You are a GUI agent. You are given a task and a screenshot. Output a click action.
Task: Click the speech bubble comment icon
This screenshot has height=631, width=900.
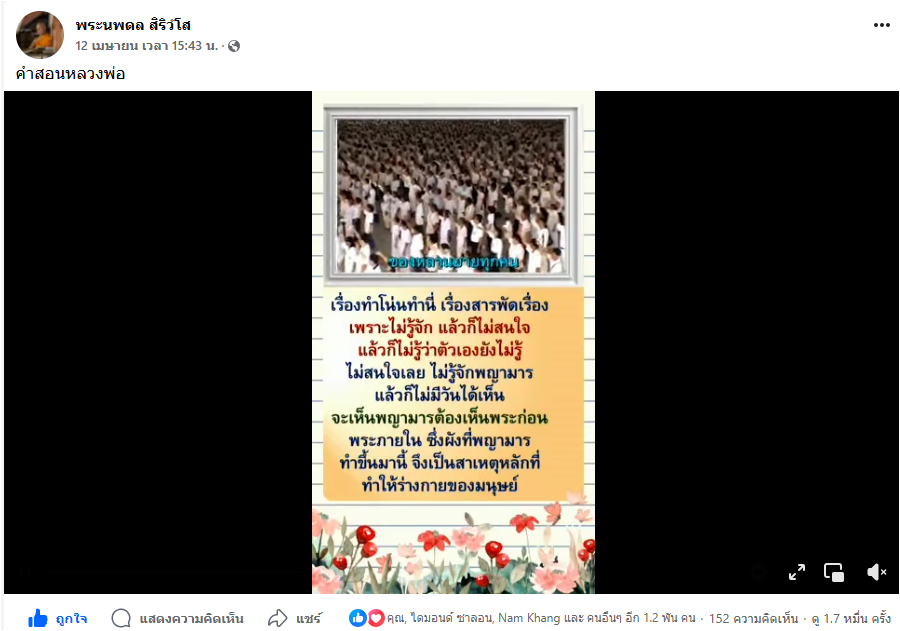pos(121,618)
